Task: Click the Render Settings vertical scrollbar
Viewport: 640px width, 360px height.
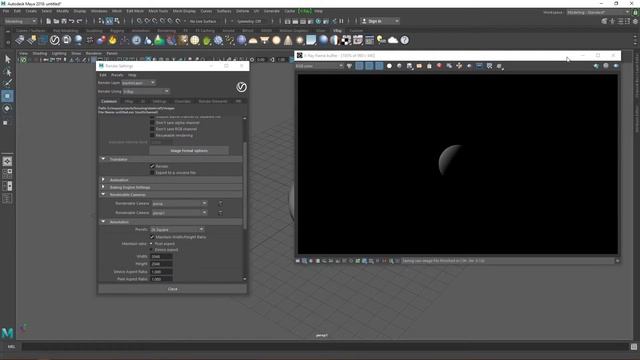Action: (245, 185)
